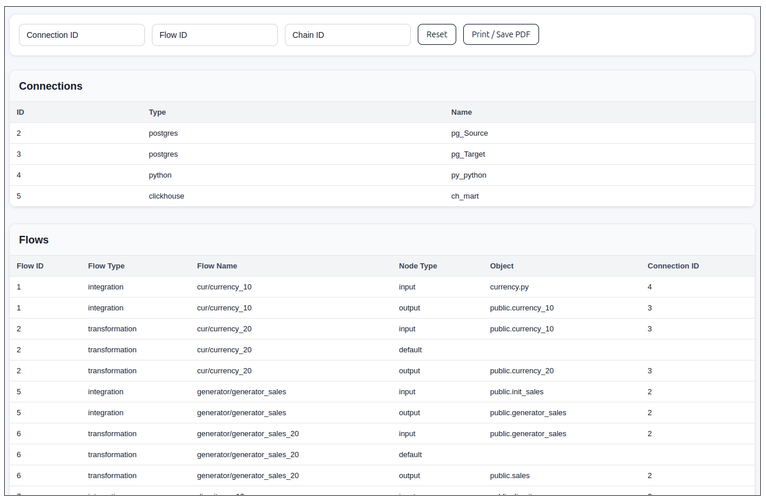Viewport: 766px width, 502px height.
Task: Click transformation type in public.currency_20 row
Action: coord(112,371)
